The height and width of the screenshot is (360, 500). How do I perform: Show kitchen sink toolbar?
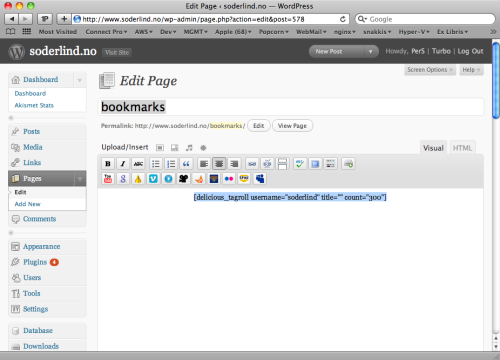(x=330, y=164)
